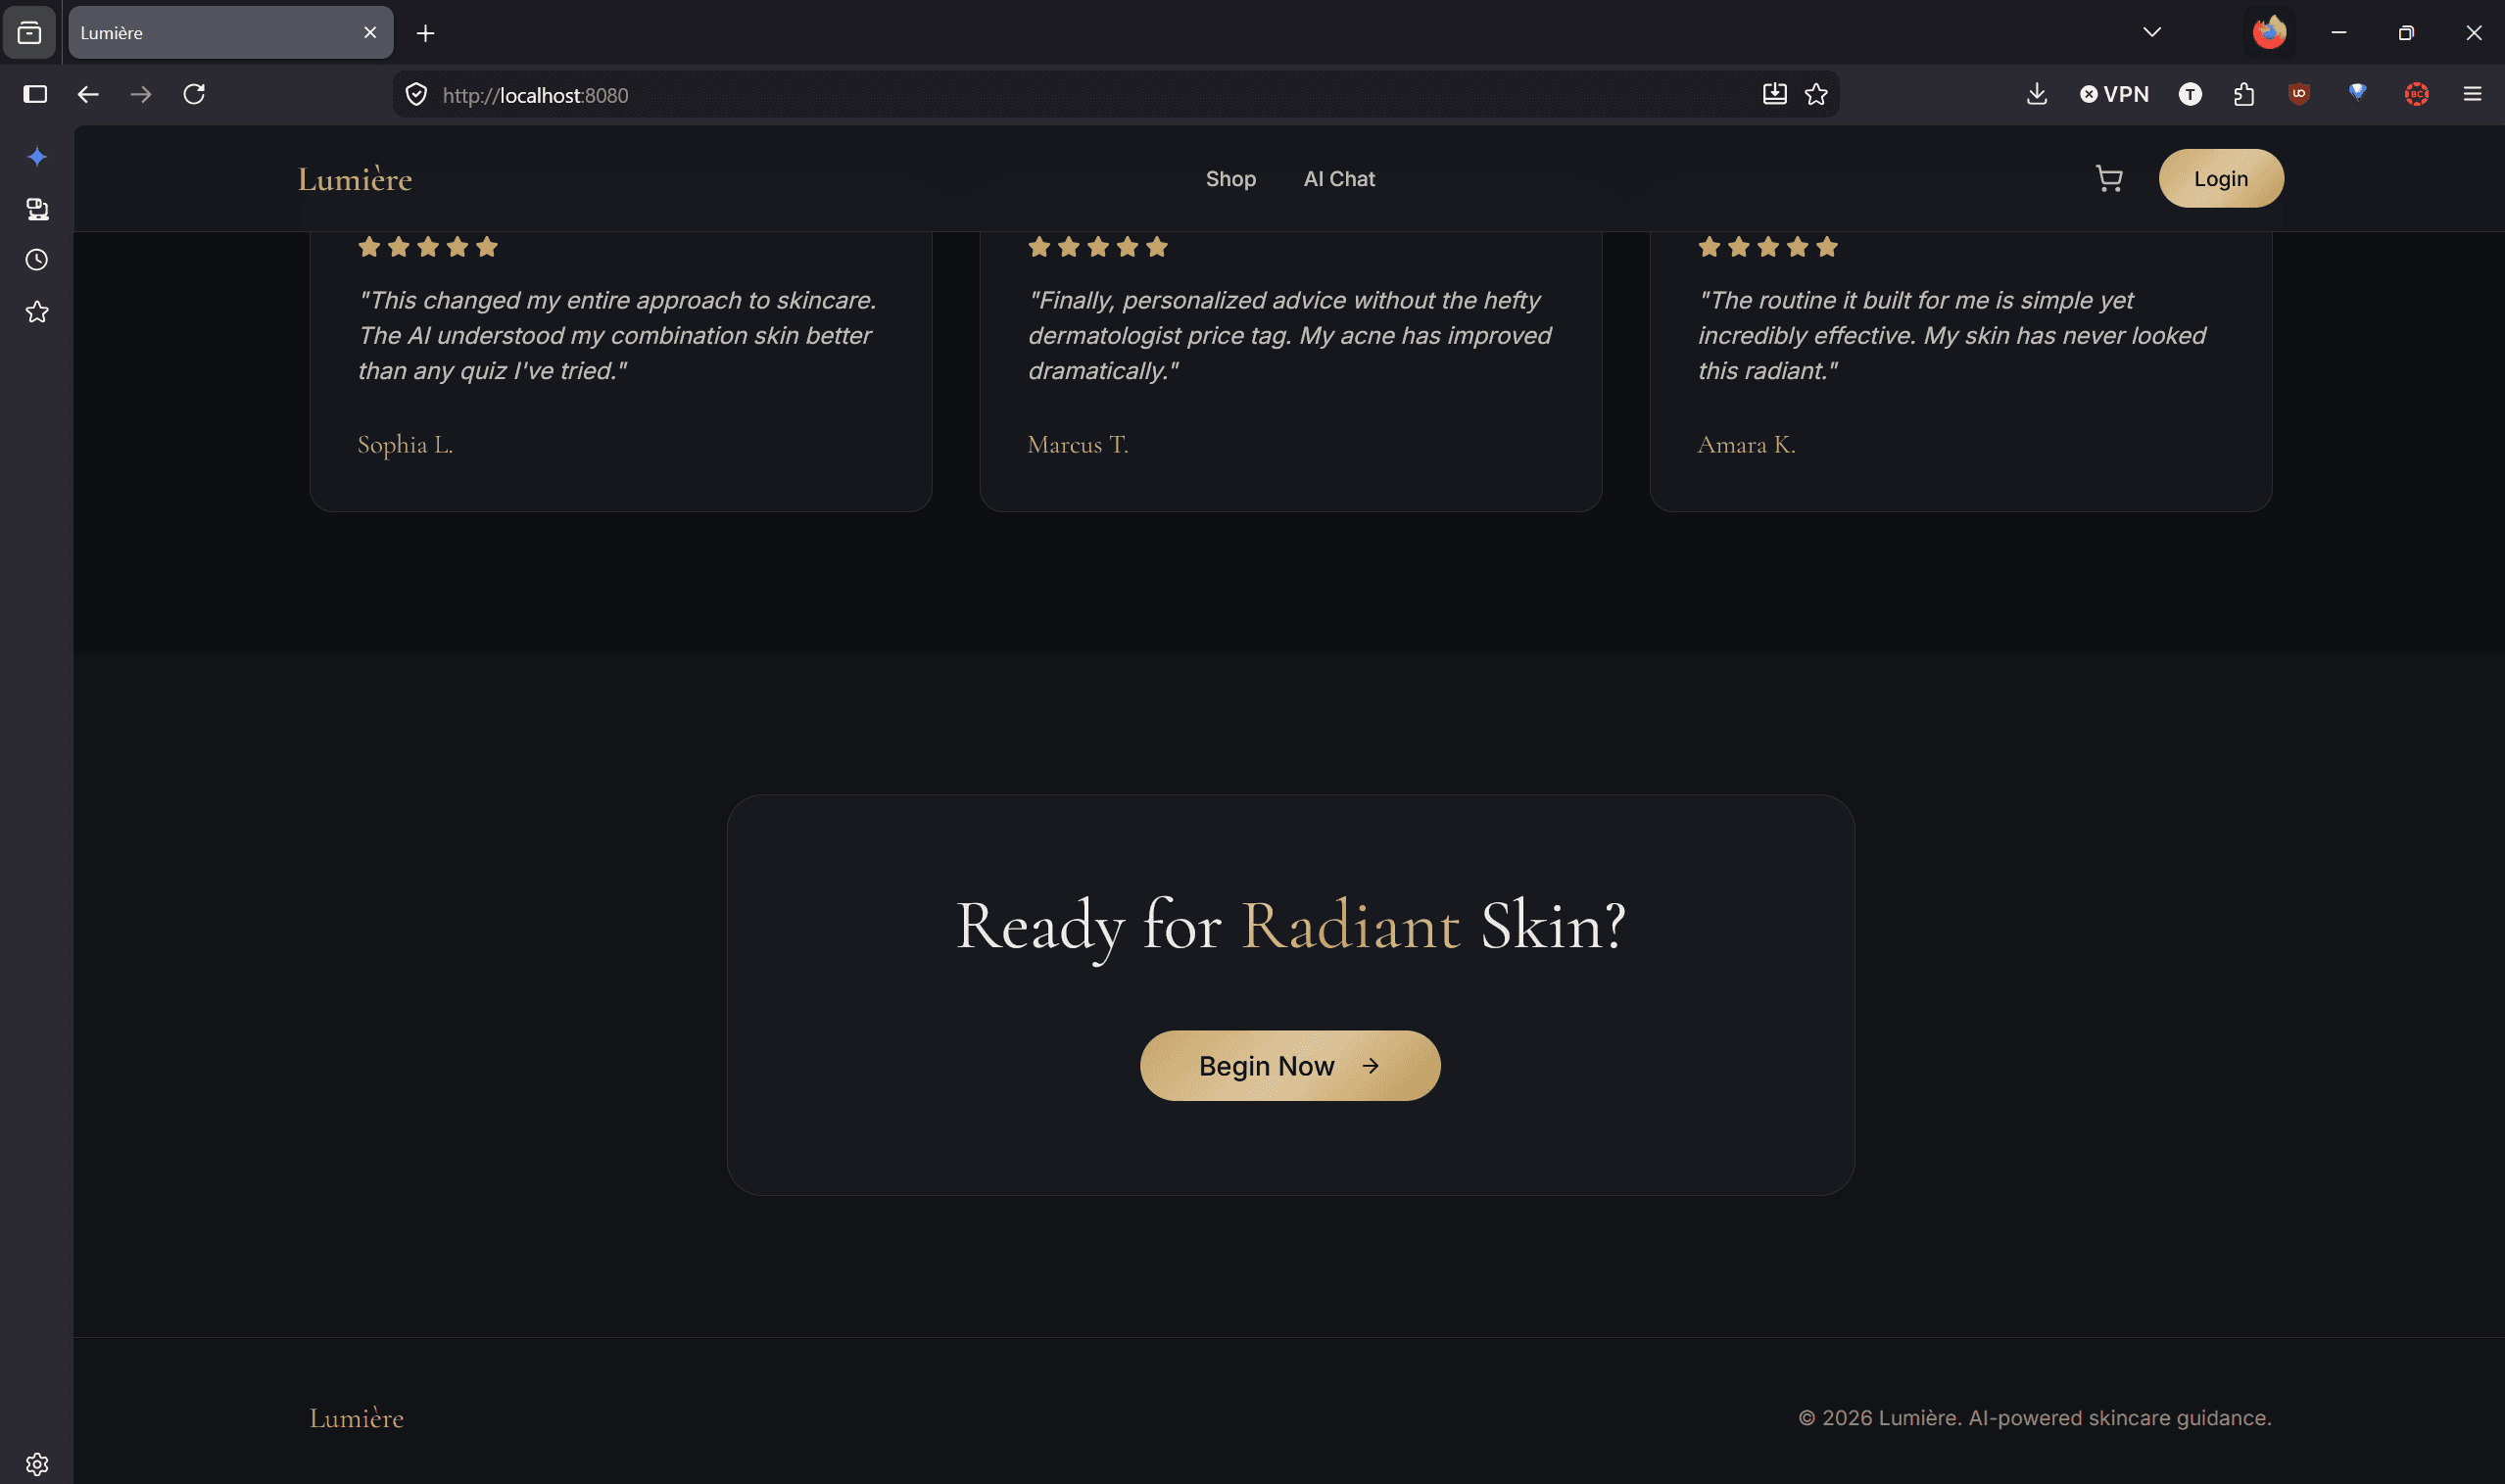This screenshot has height=1484, width=2505.
Task: Click the Lumière logo in the footer
Action: [357, 1418]
